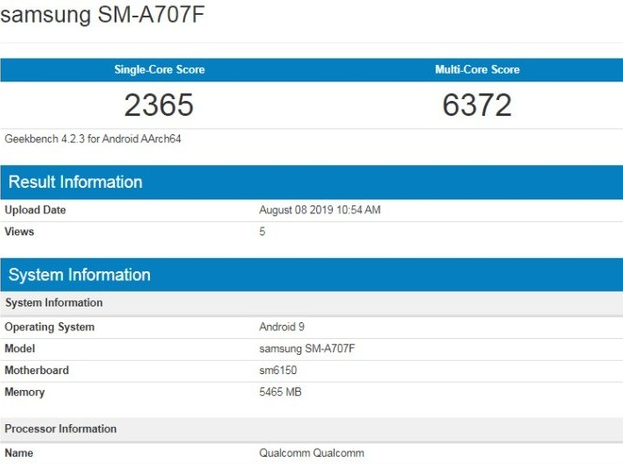Select the Upload Date label

coord(35,210)
